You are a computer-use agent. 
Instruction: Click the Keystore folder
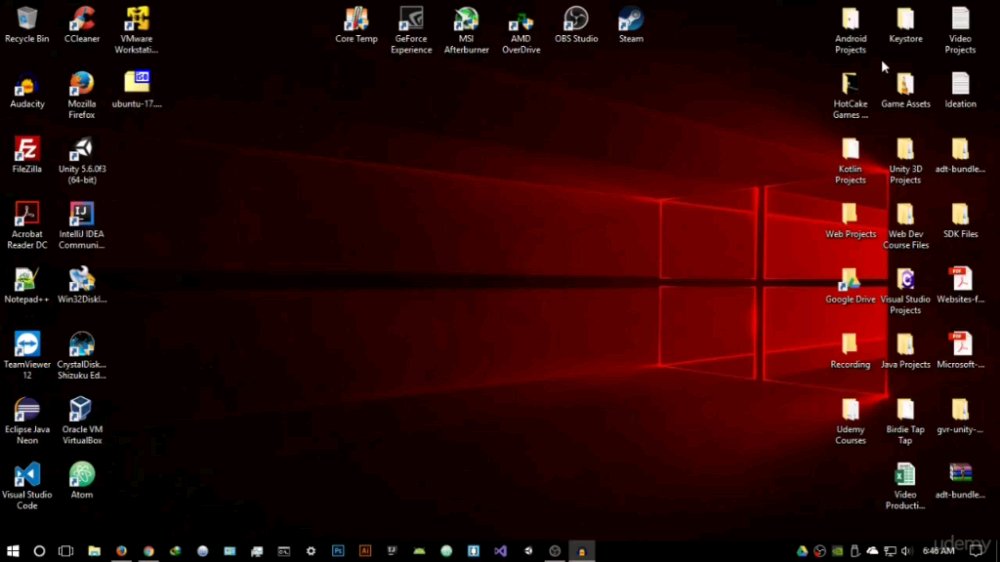coord(906,25)
